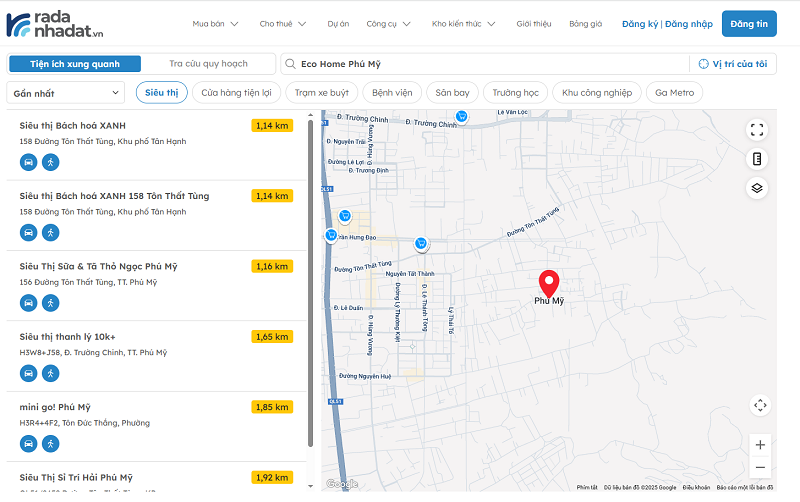
Task: Click the 1,65 km distance badge
Action: (x=272, y=337)
